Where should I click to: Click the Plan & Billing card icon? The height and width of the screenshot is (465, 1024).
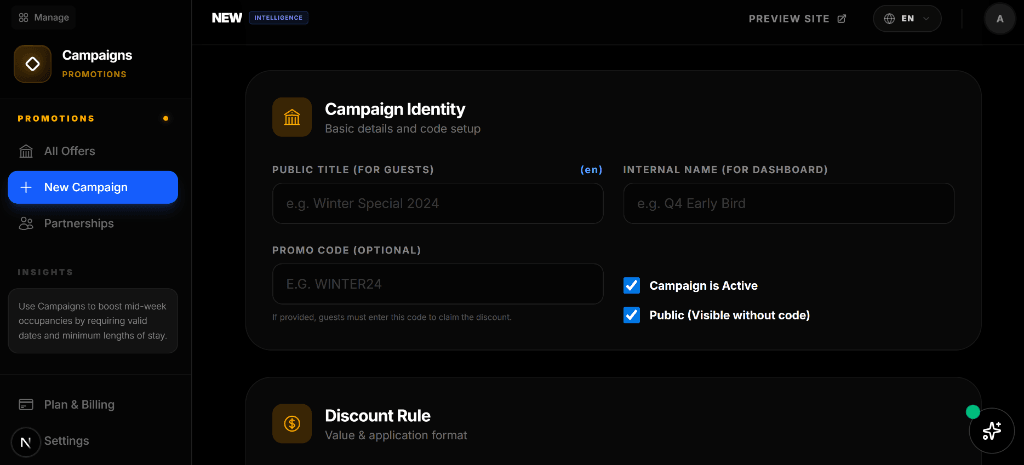pos(26,405)
